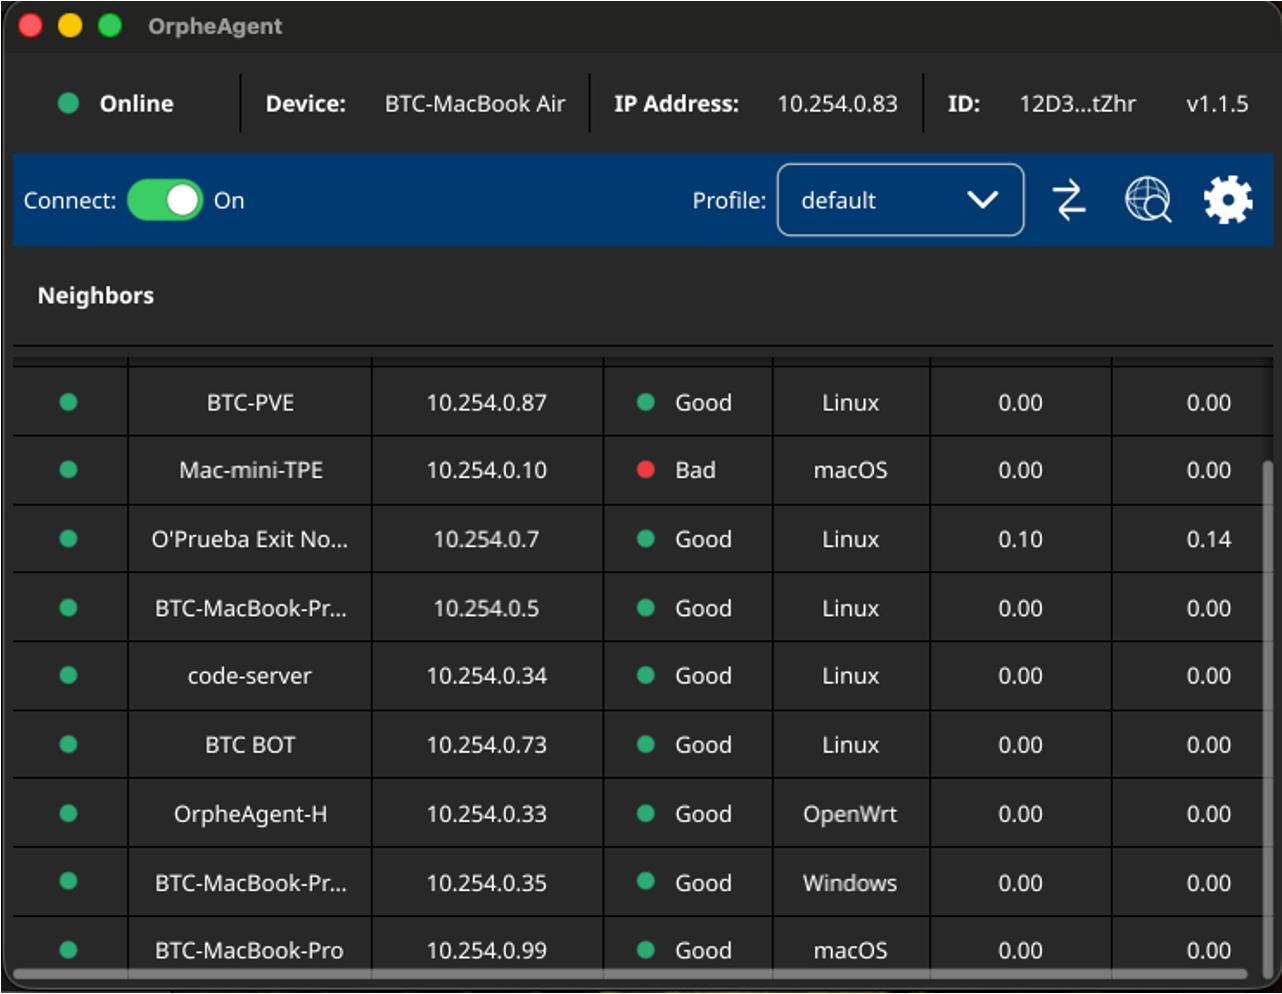Select the BTC BOT neighbor row
Viewport: 1282px width, 994px height.
[x=638, y=745]
